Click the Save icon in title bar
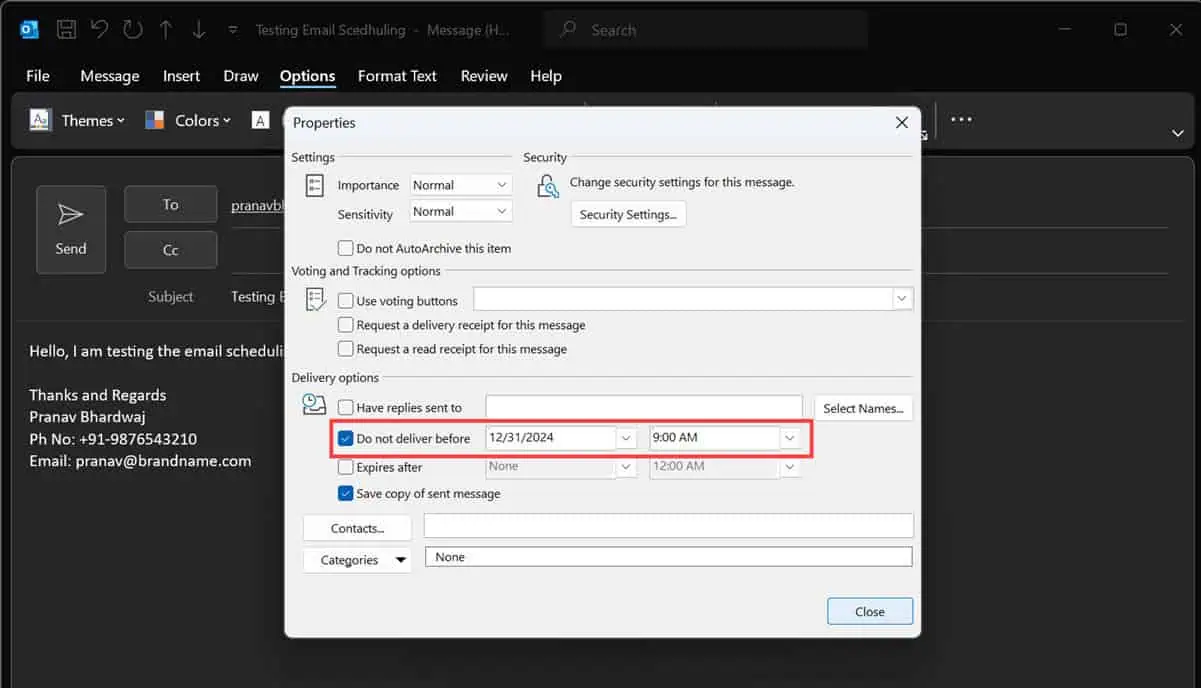The width and height of the screenshot is (1201, 688). [66, 30]
